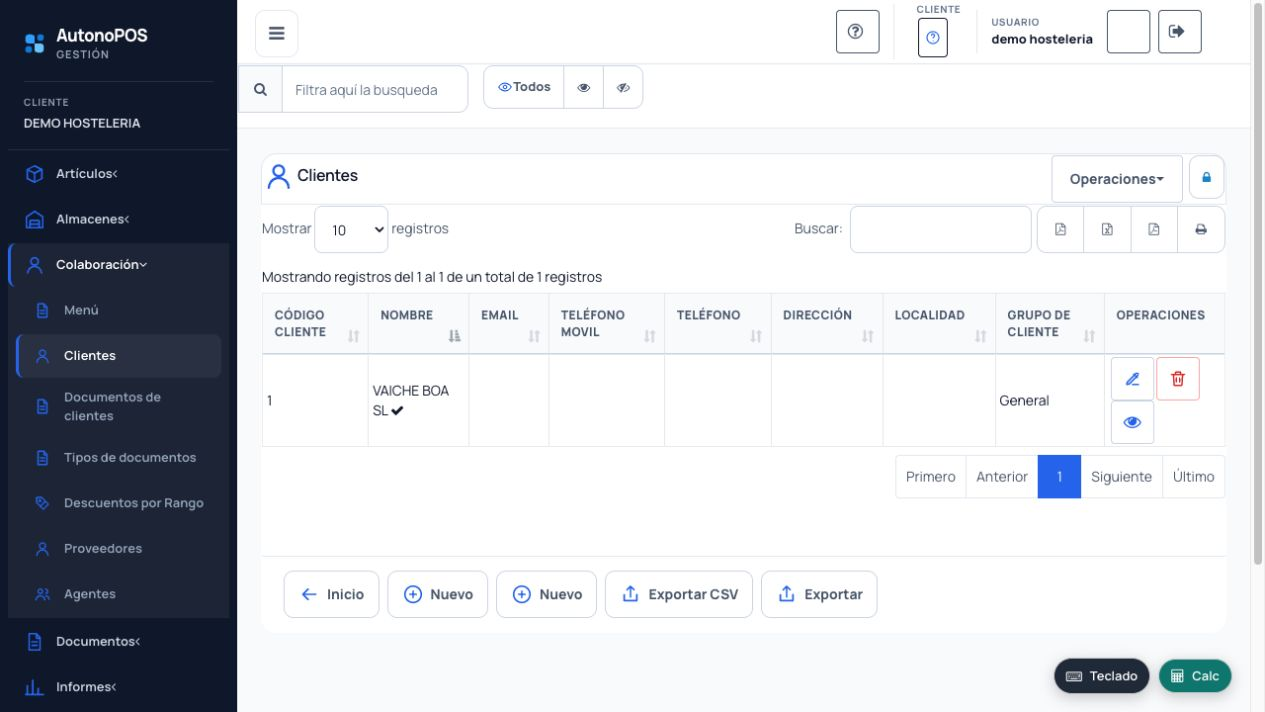Go to Siguiente page
The width and height of the screenshot is (1265, 712).
tap(1121, 477)
